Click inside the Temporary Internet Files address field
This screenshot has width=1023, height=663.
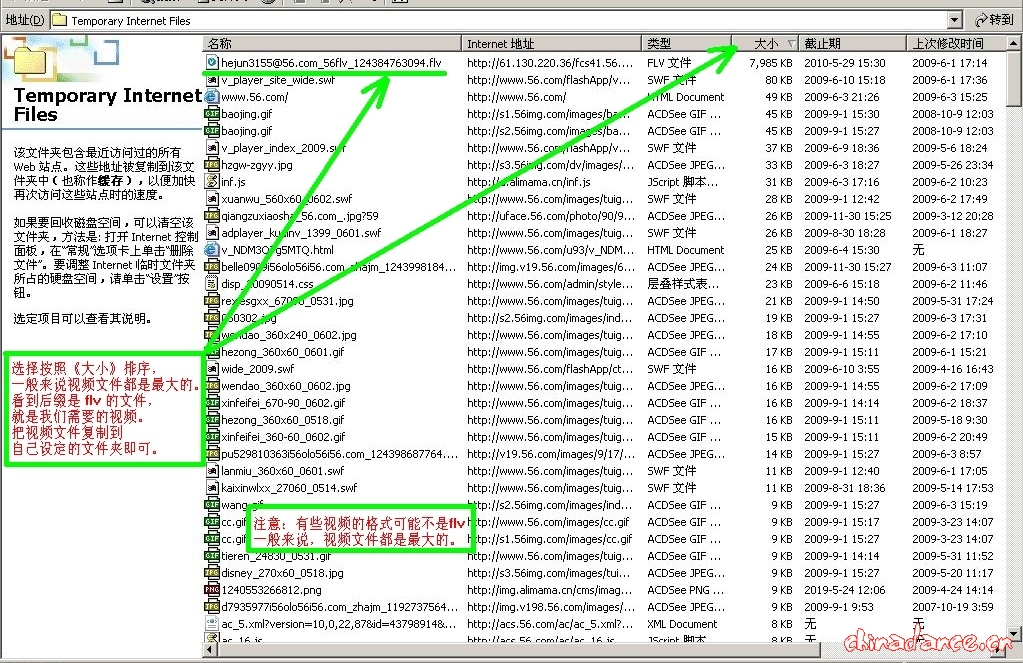500,20
